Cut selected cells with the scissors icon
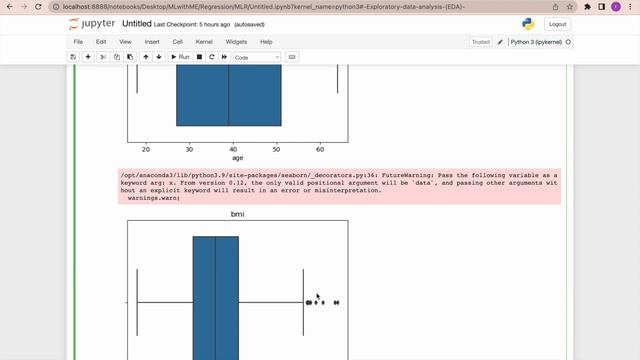This screenshot has height=360, width=640. (103, 57)
